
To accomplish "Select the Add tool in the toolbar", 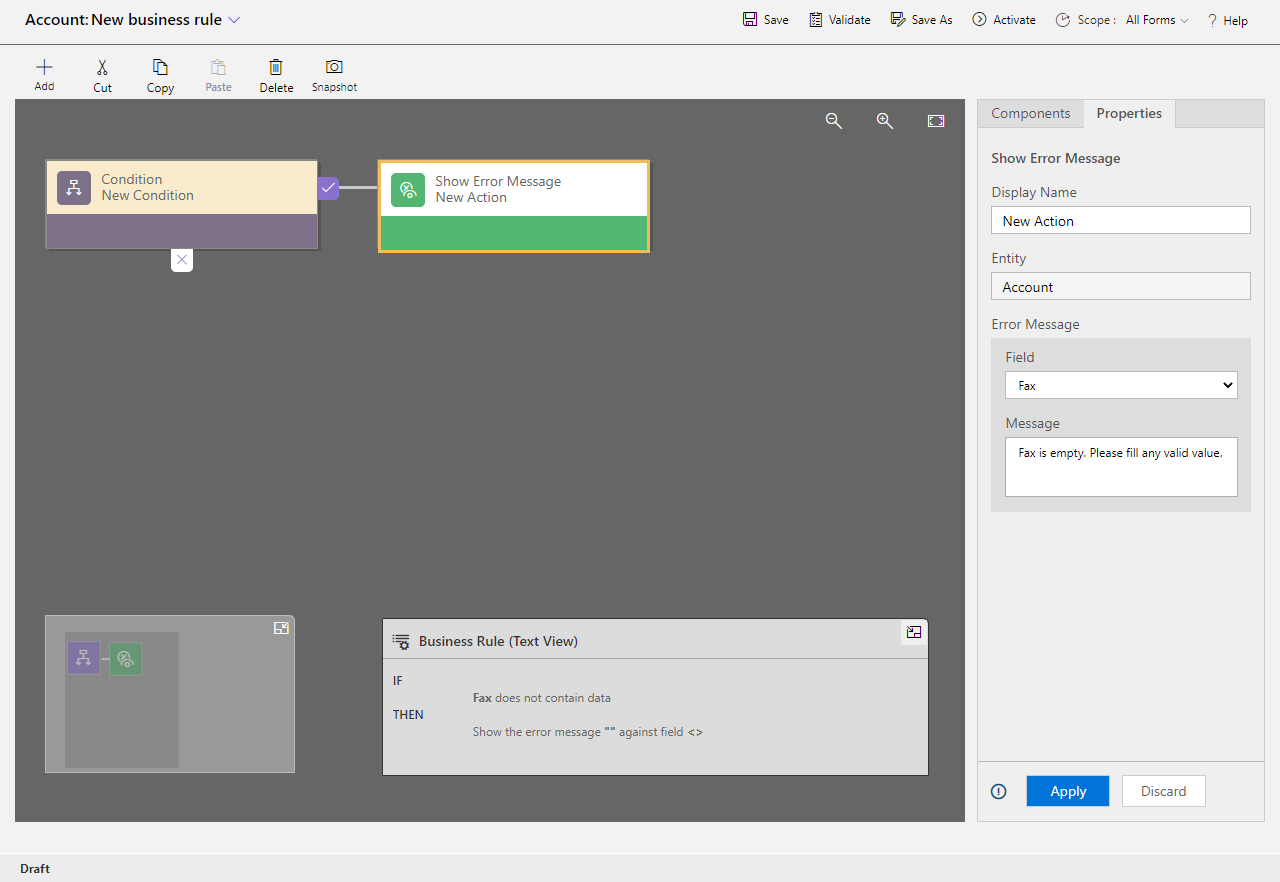I will coord(44,74).
